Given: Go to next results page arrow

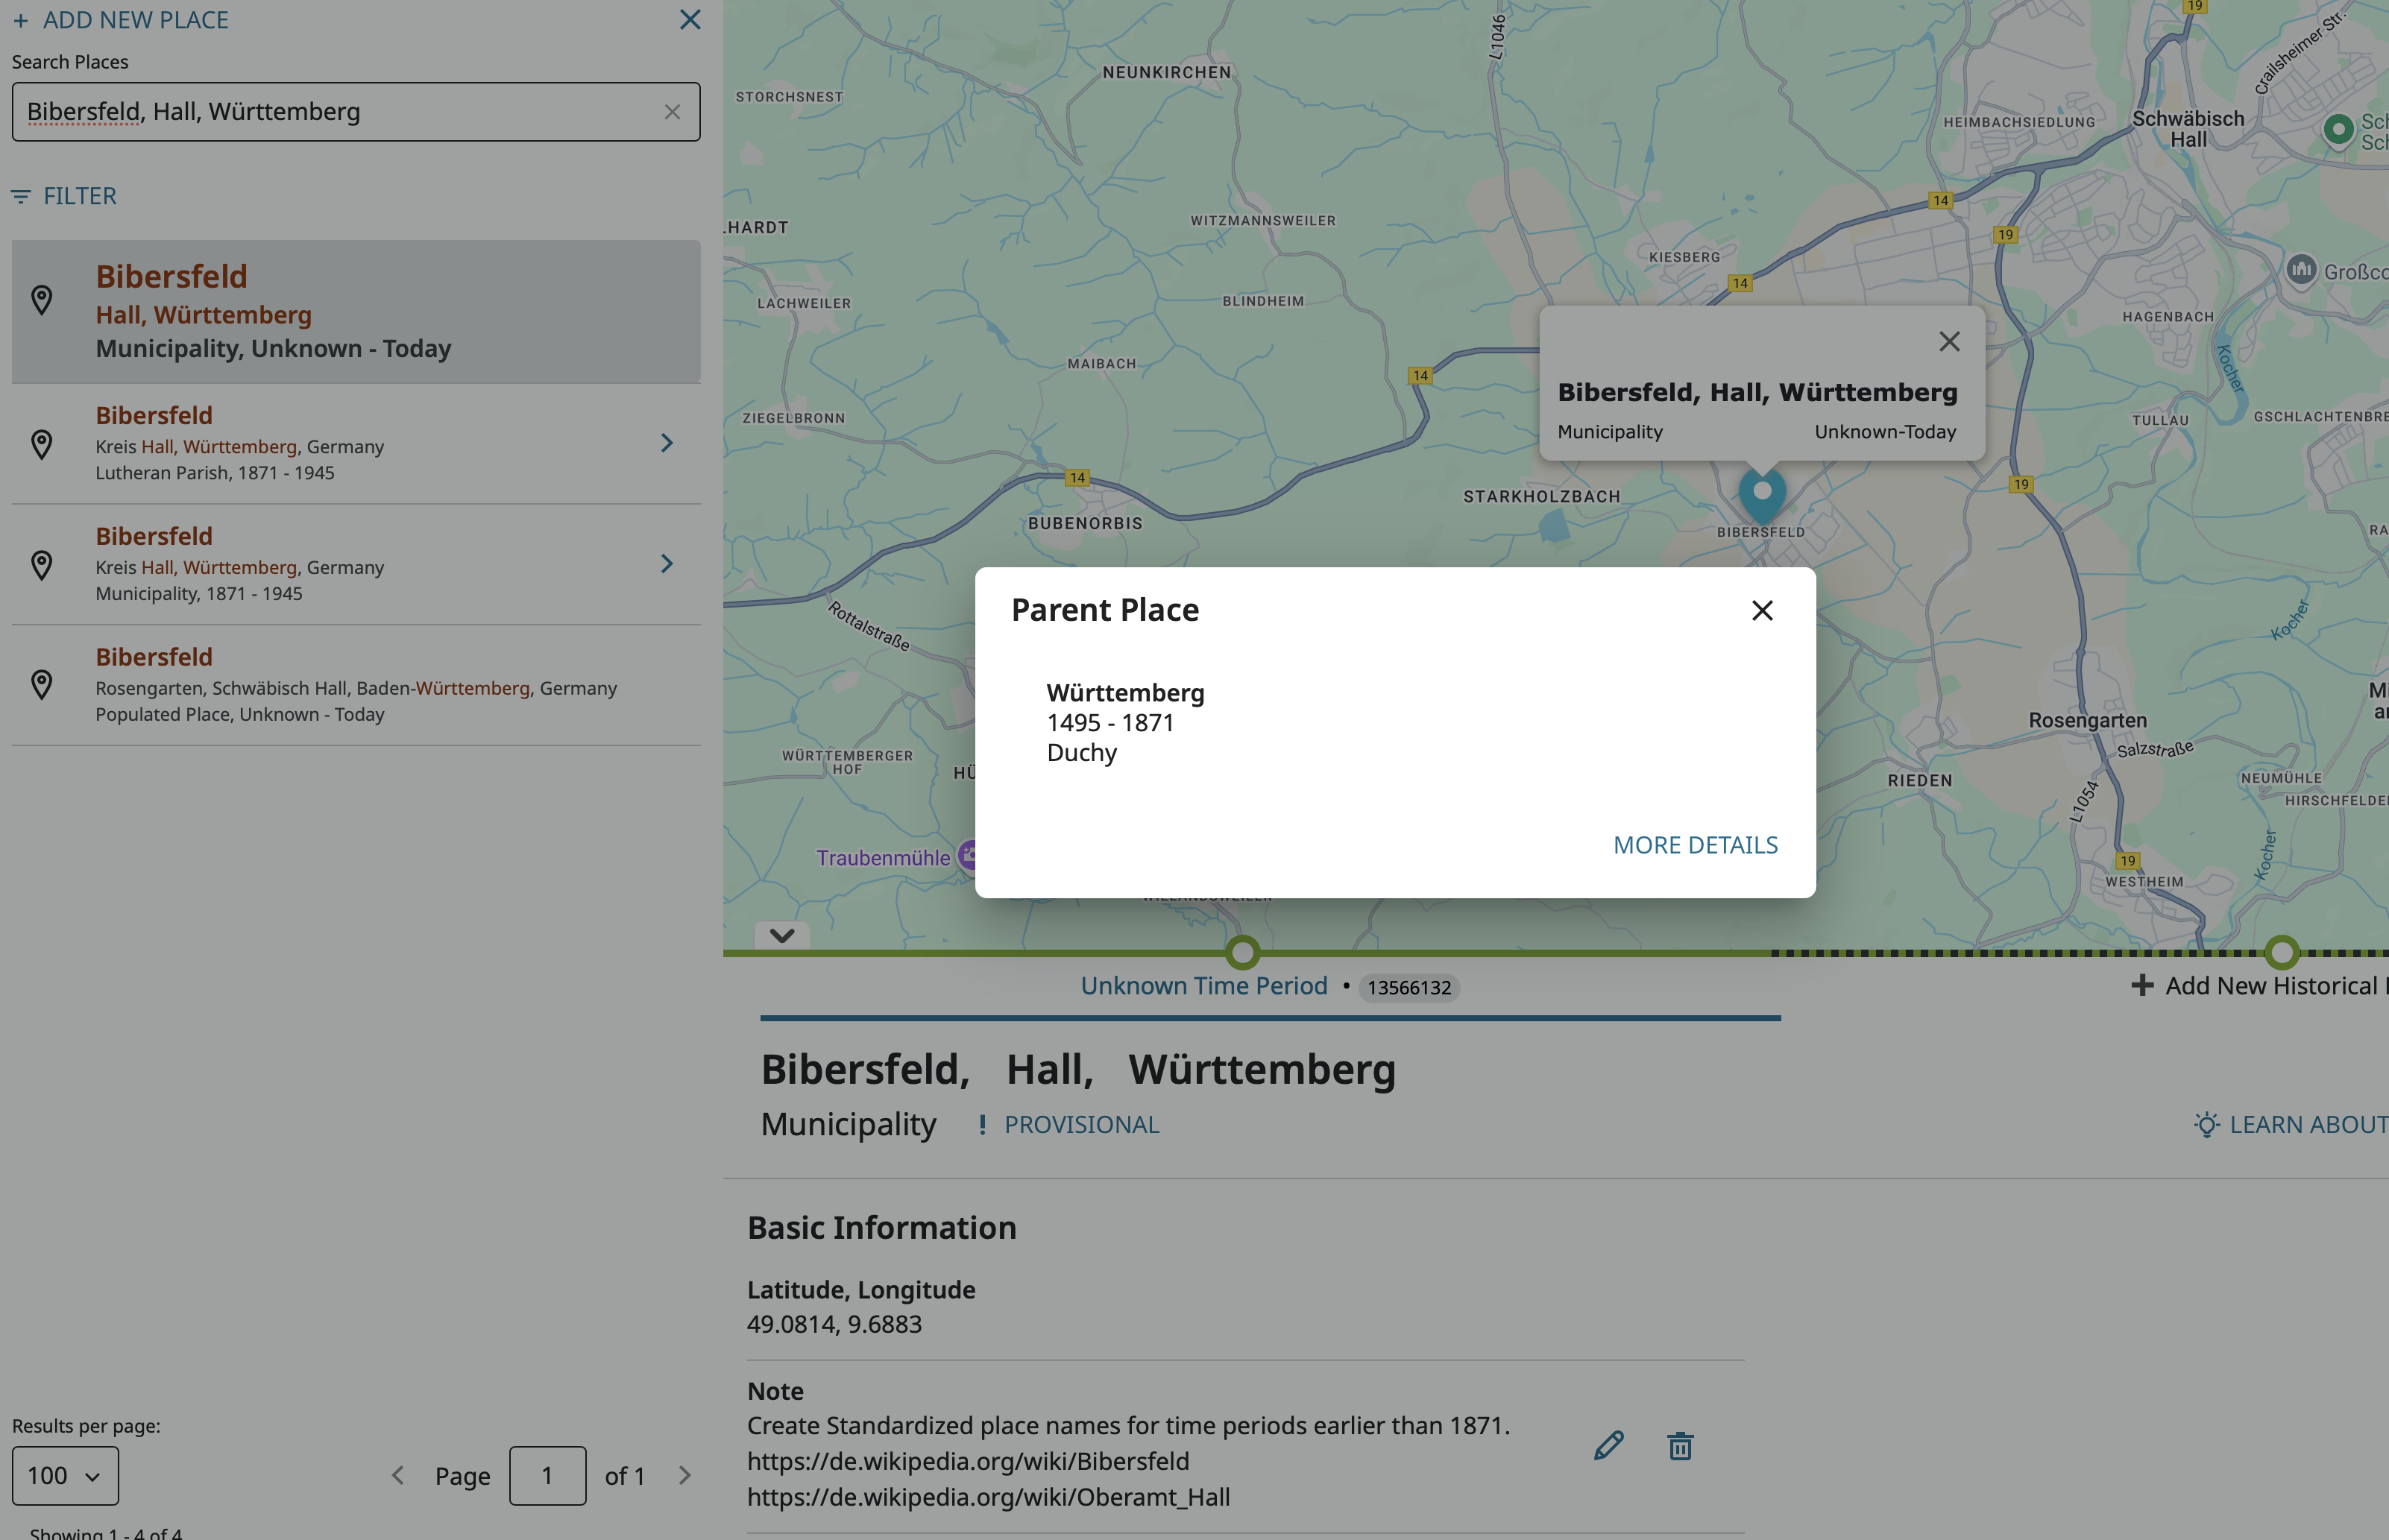Looking at the screenshot, I should pyautogui.click(x=685, y=1475).
